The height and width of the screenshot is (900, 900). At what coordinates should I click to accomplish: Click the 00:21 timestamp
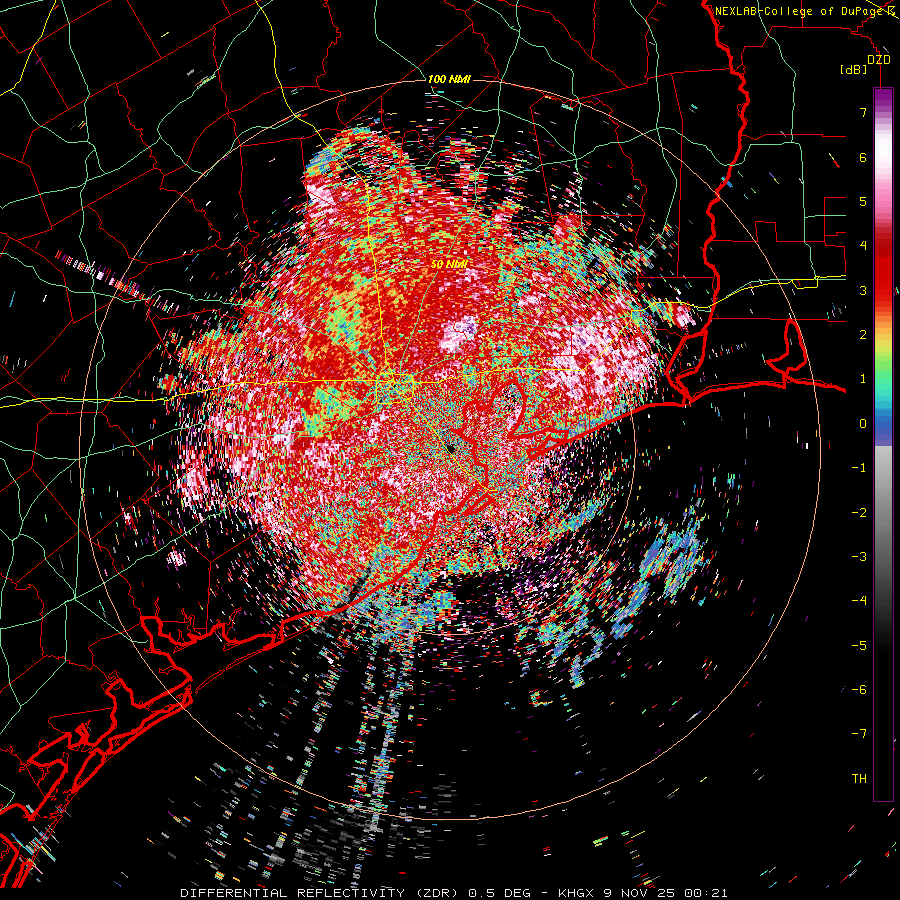(705, 893)
